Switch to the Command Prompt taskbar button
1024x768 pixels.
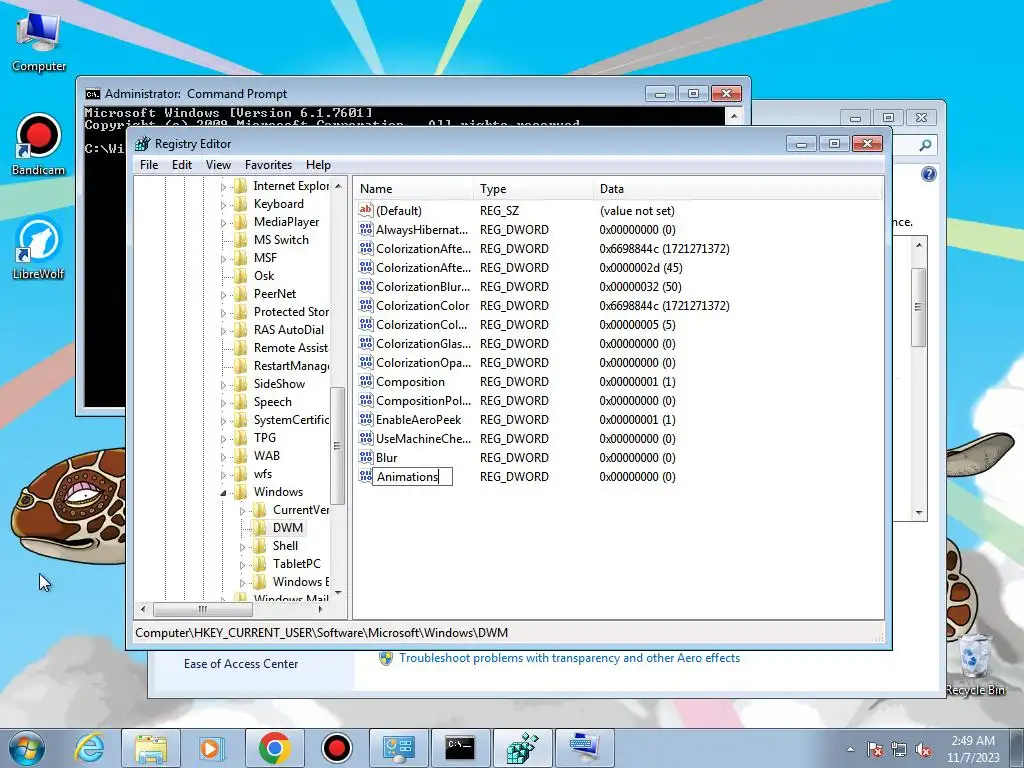460,748
